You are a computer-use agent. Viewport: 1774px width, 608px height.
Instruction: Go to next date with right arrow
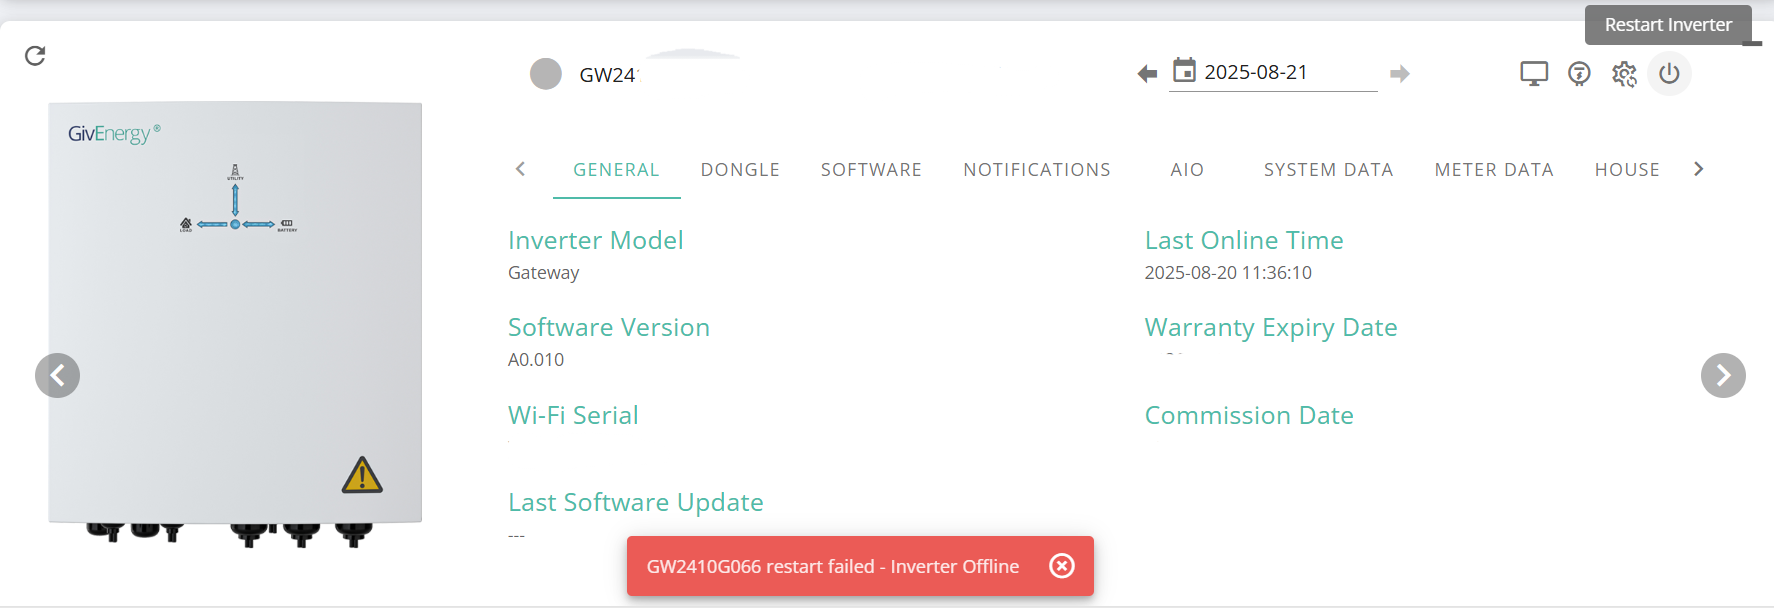[1400, 74]
